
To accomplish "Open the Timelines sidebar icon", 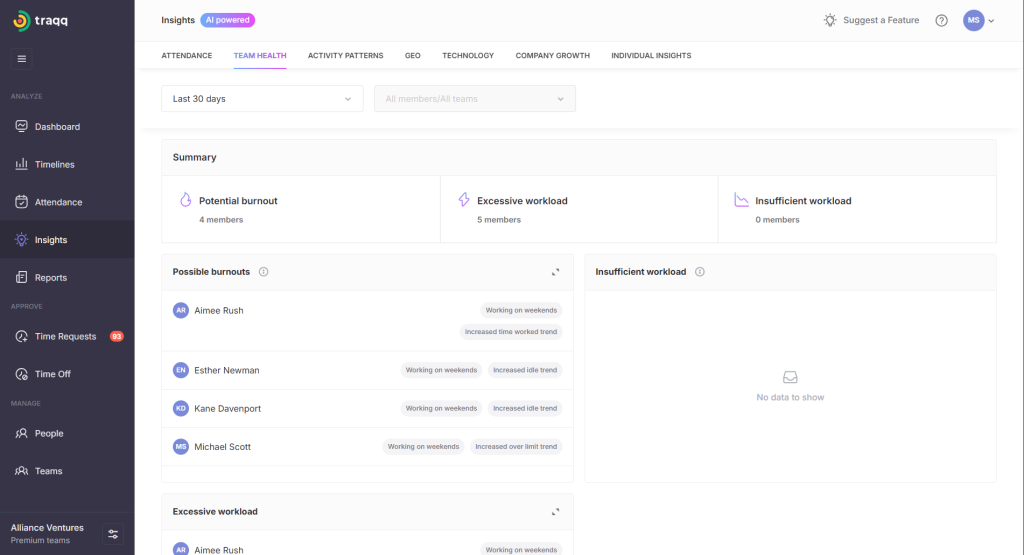I will [x=22, y=164].
